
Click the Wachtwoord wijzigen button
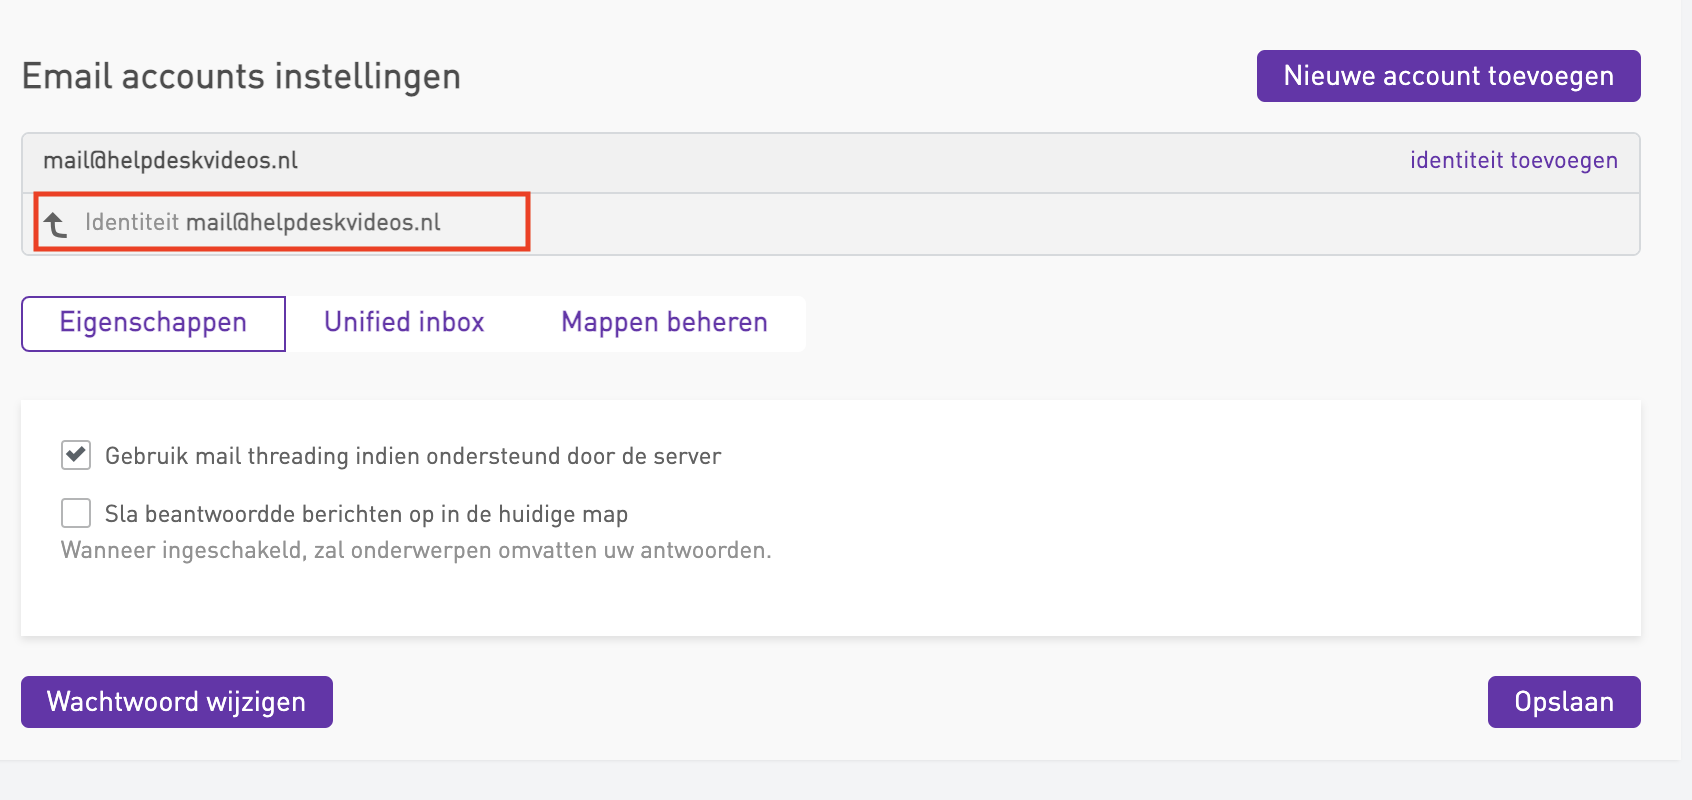pos(177,702)
